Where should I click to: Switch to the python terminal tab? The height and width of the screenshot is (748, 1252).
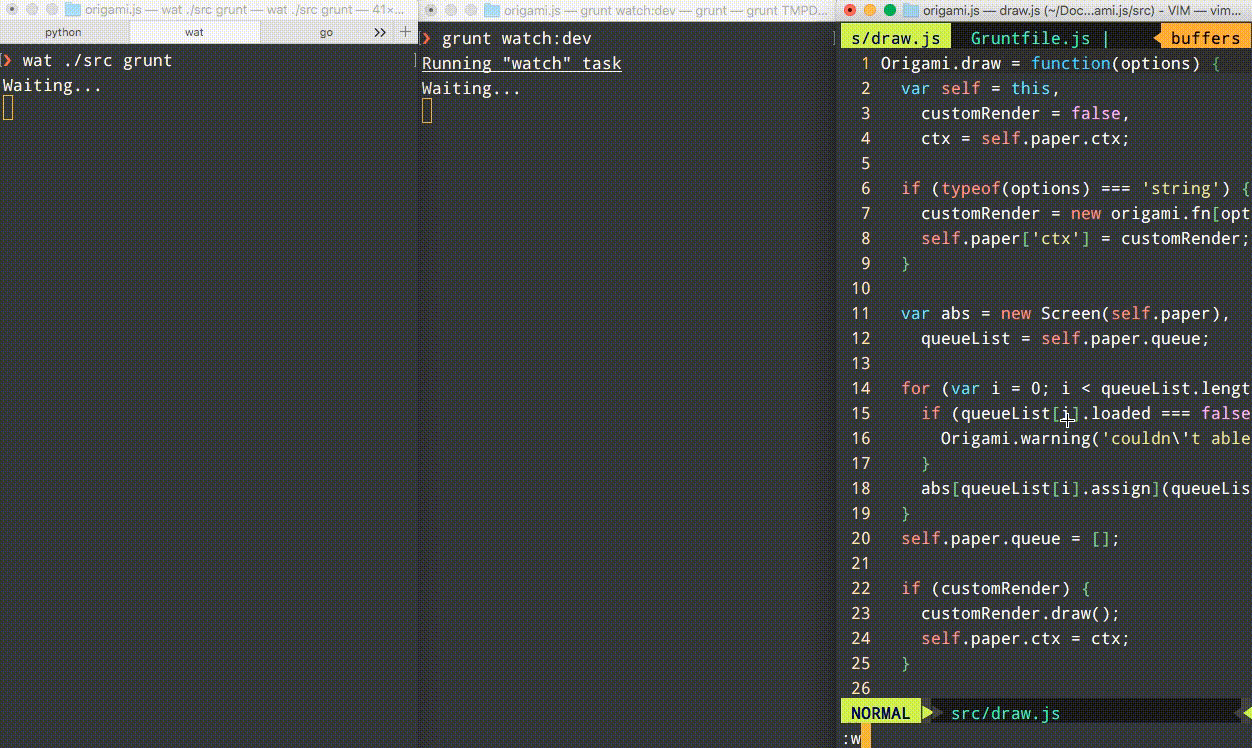(x=64, y=32)
